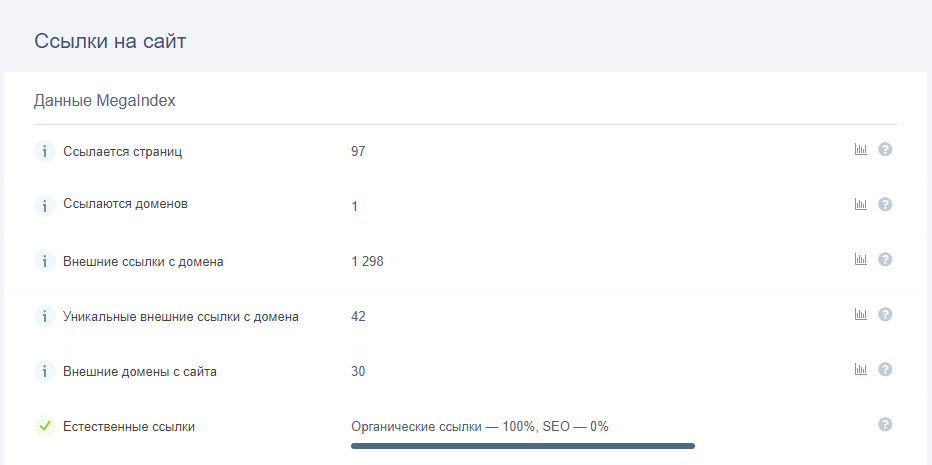Open help for Уникальные внешние ссылки с домена
This screenshot has width=932, height=465.
point(885,315)
